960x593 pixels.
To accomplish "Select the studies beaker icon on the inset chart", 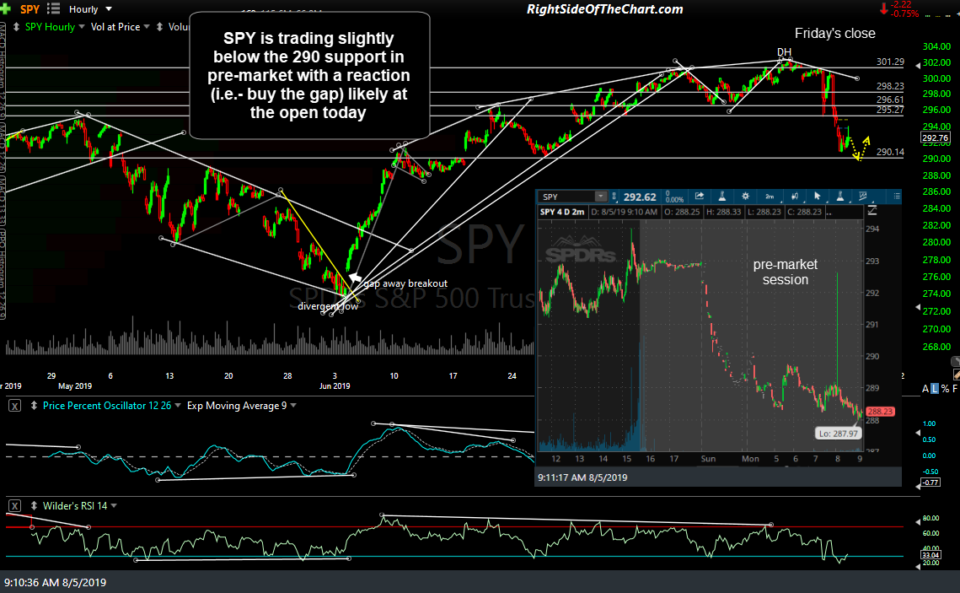I will 722,198.
